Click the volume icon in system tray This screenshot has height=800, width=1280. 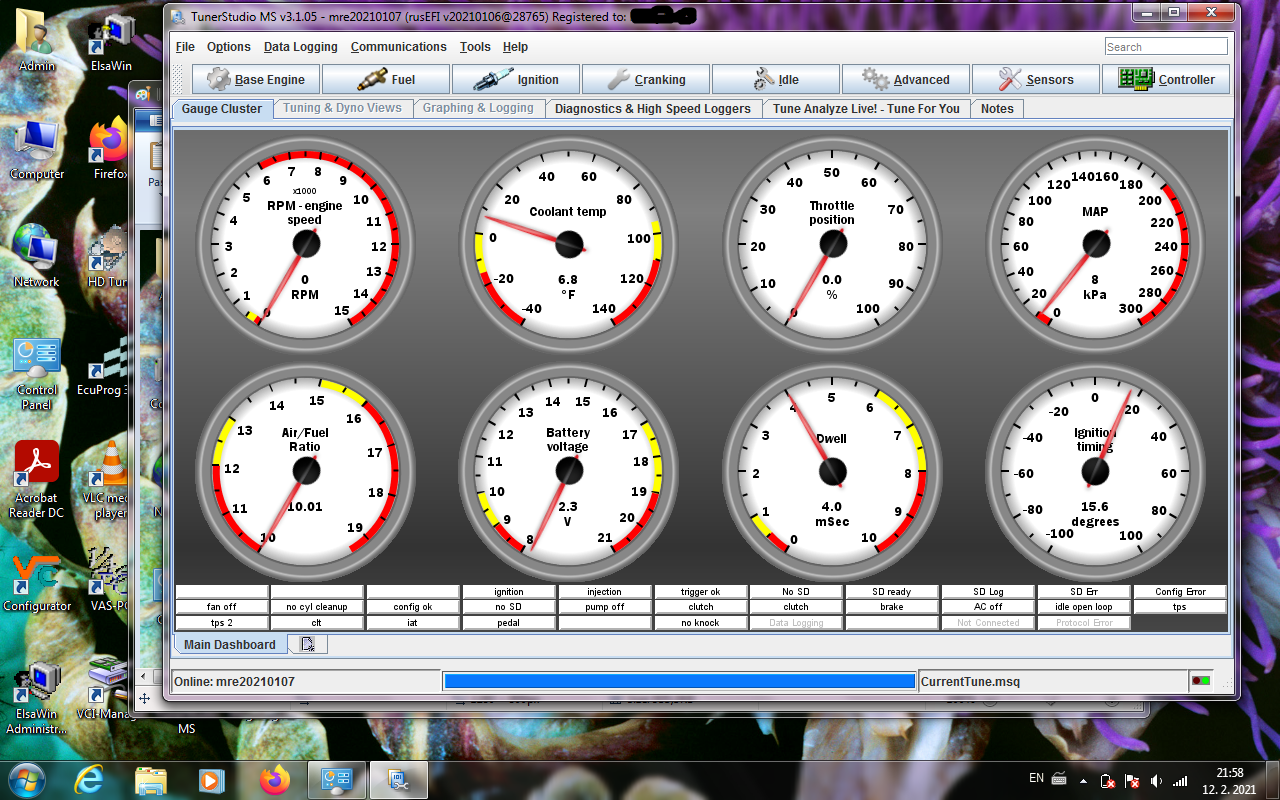point(1157,780)
